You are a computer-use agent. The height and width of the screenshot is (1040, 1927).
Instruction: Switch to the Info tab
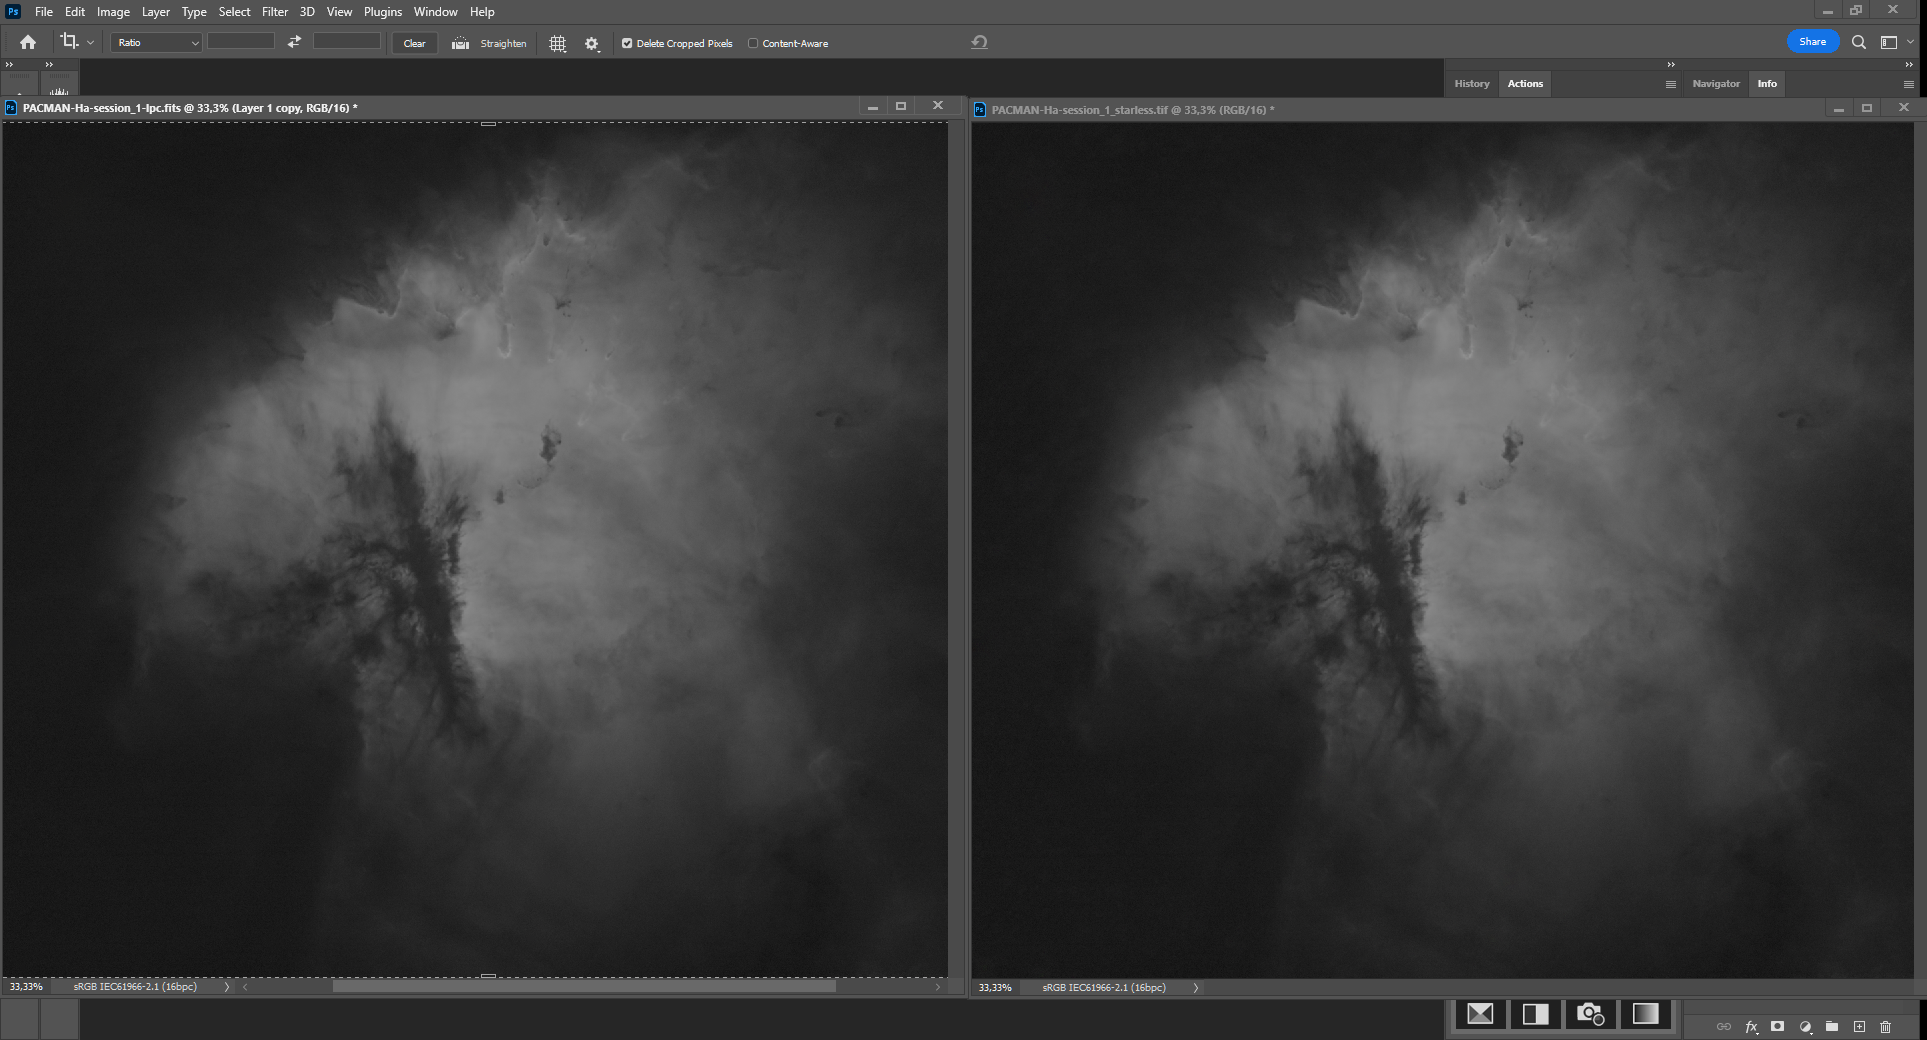(1767, 84)
